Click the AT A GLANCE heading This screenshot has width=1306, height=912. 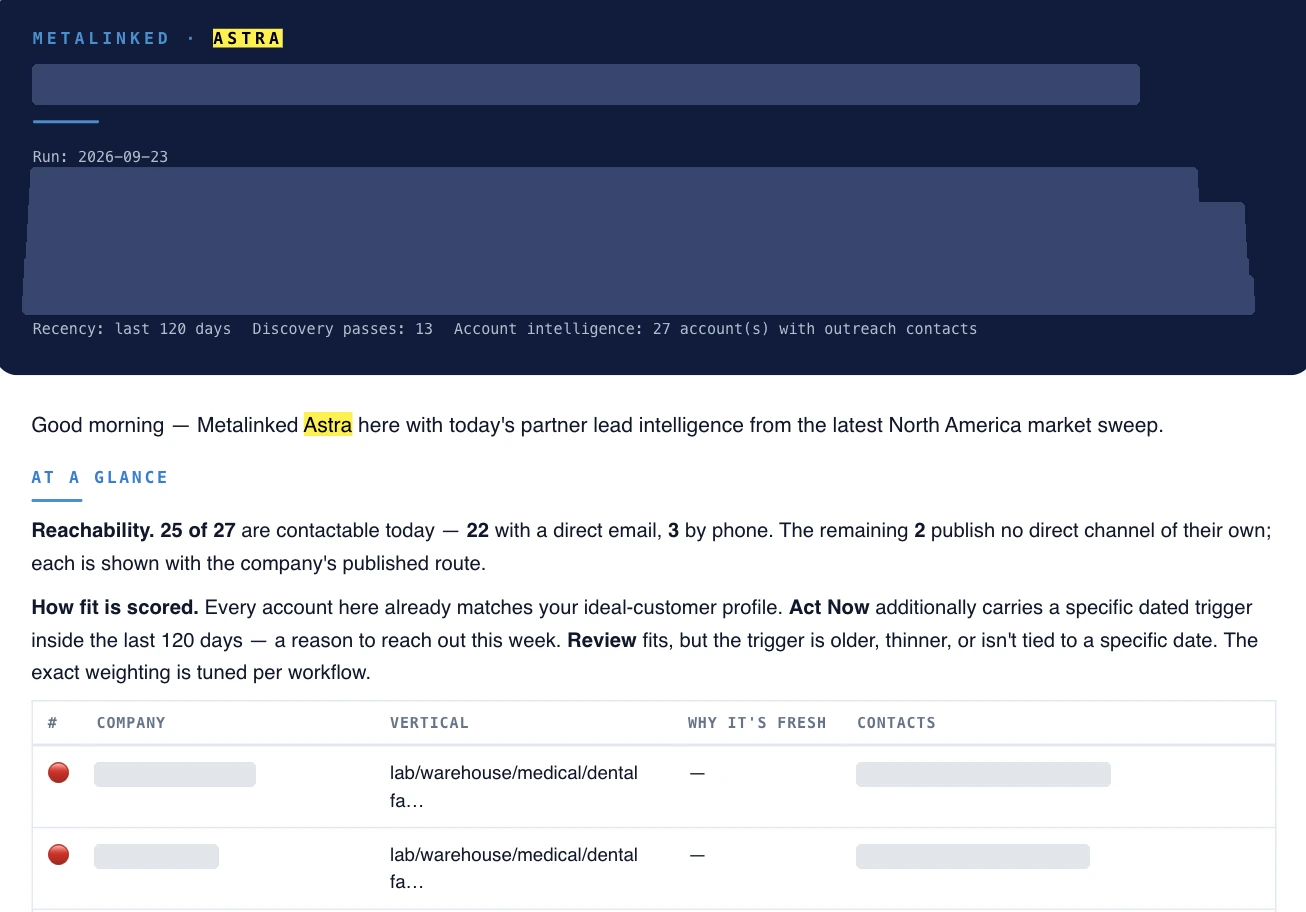click(100, 477)
